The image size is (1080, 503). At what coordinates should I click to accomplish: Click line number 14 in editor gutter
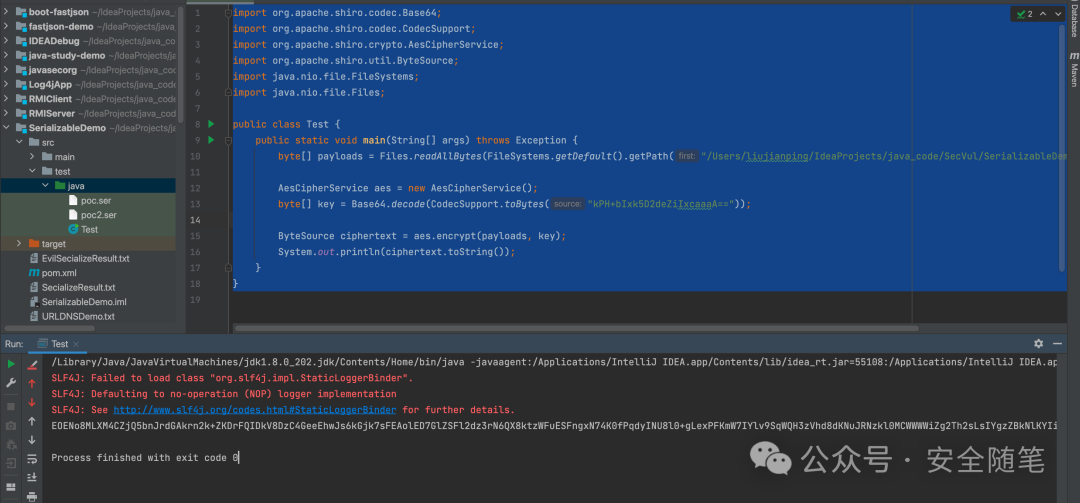196,220
